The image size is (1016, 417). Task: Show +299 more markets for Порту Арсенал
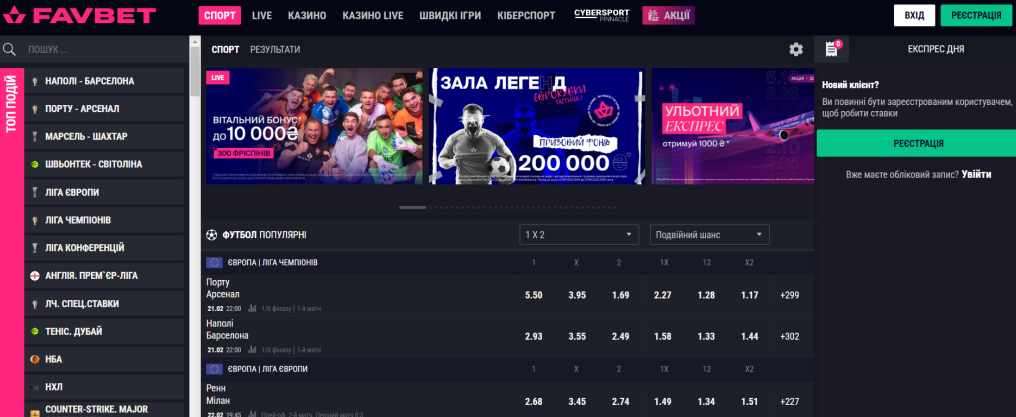pos(790,295)
